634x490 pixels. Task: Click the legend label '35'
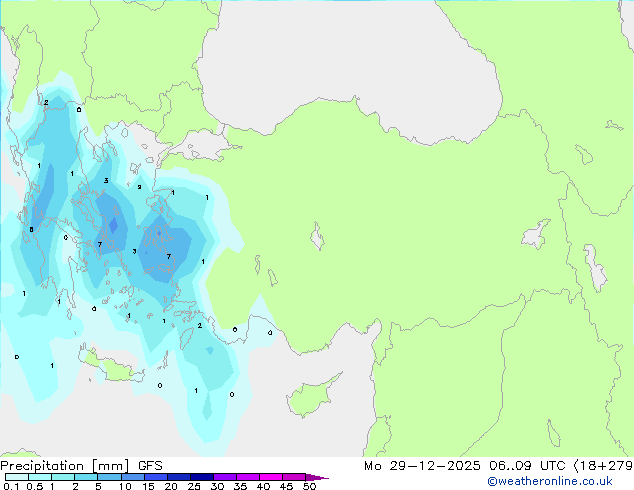[240, 486]
